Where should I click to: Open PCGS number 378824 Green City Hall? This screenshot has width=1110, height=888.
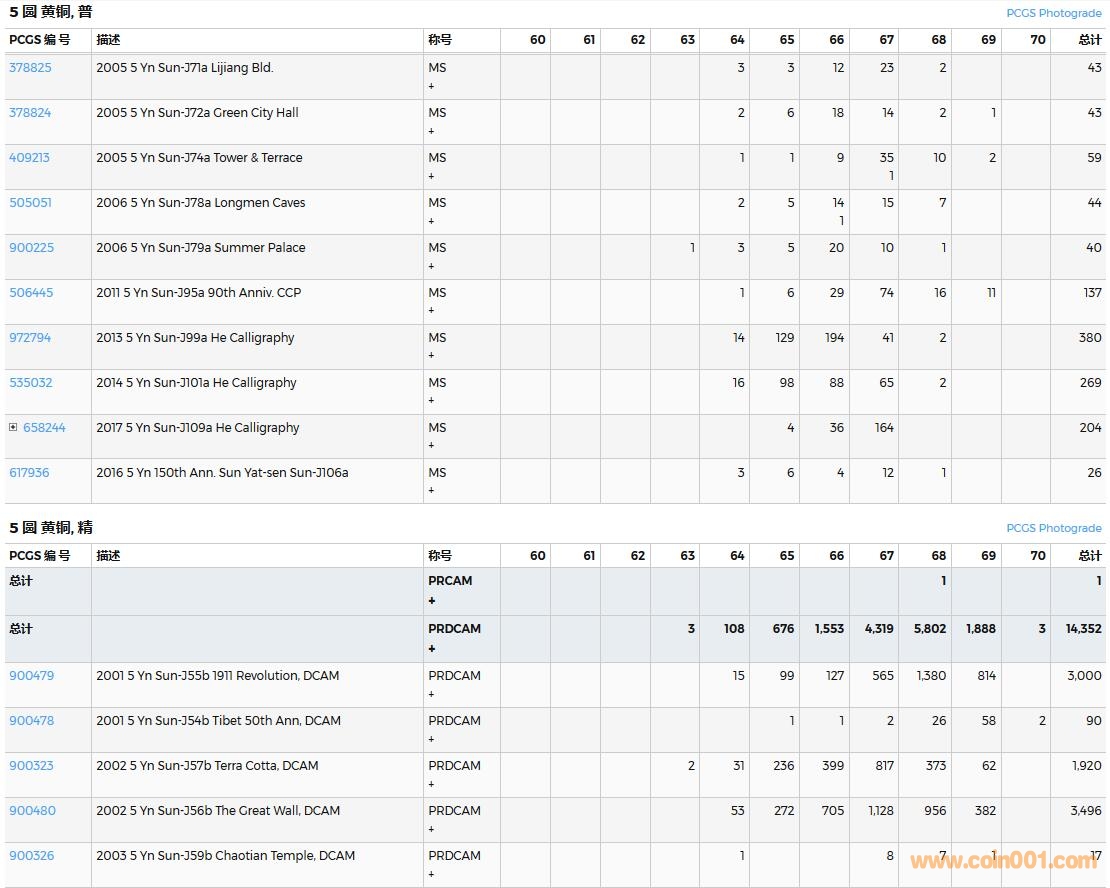tap(30, 113)
